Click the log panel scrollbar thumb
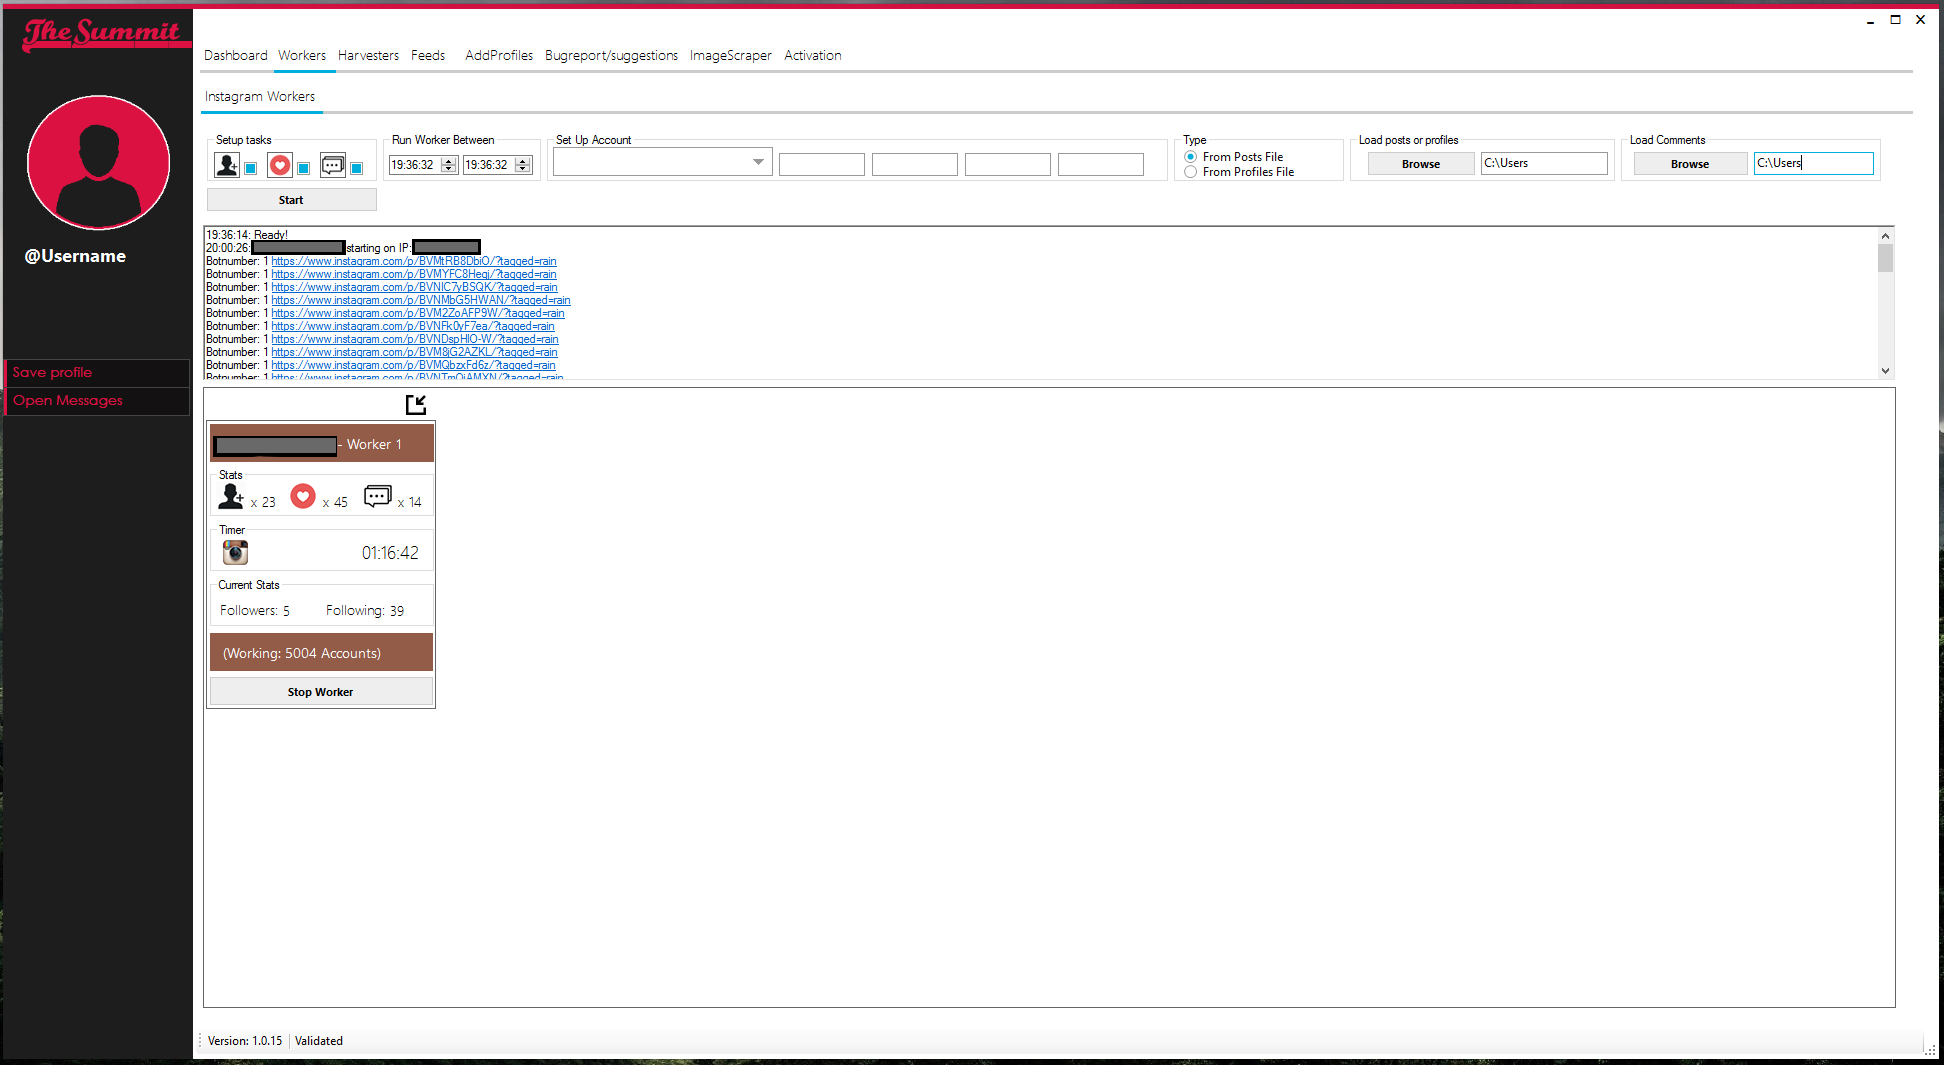 pos(1885,259)
